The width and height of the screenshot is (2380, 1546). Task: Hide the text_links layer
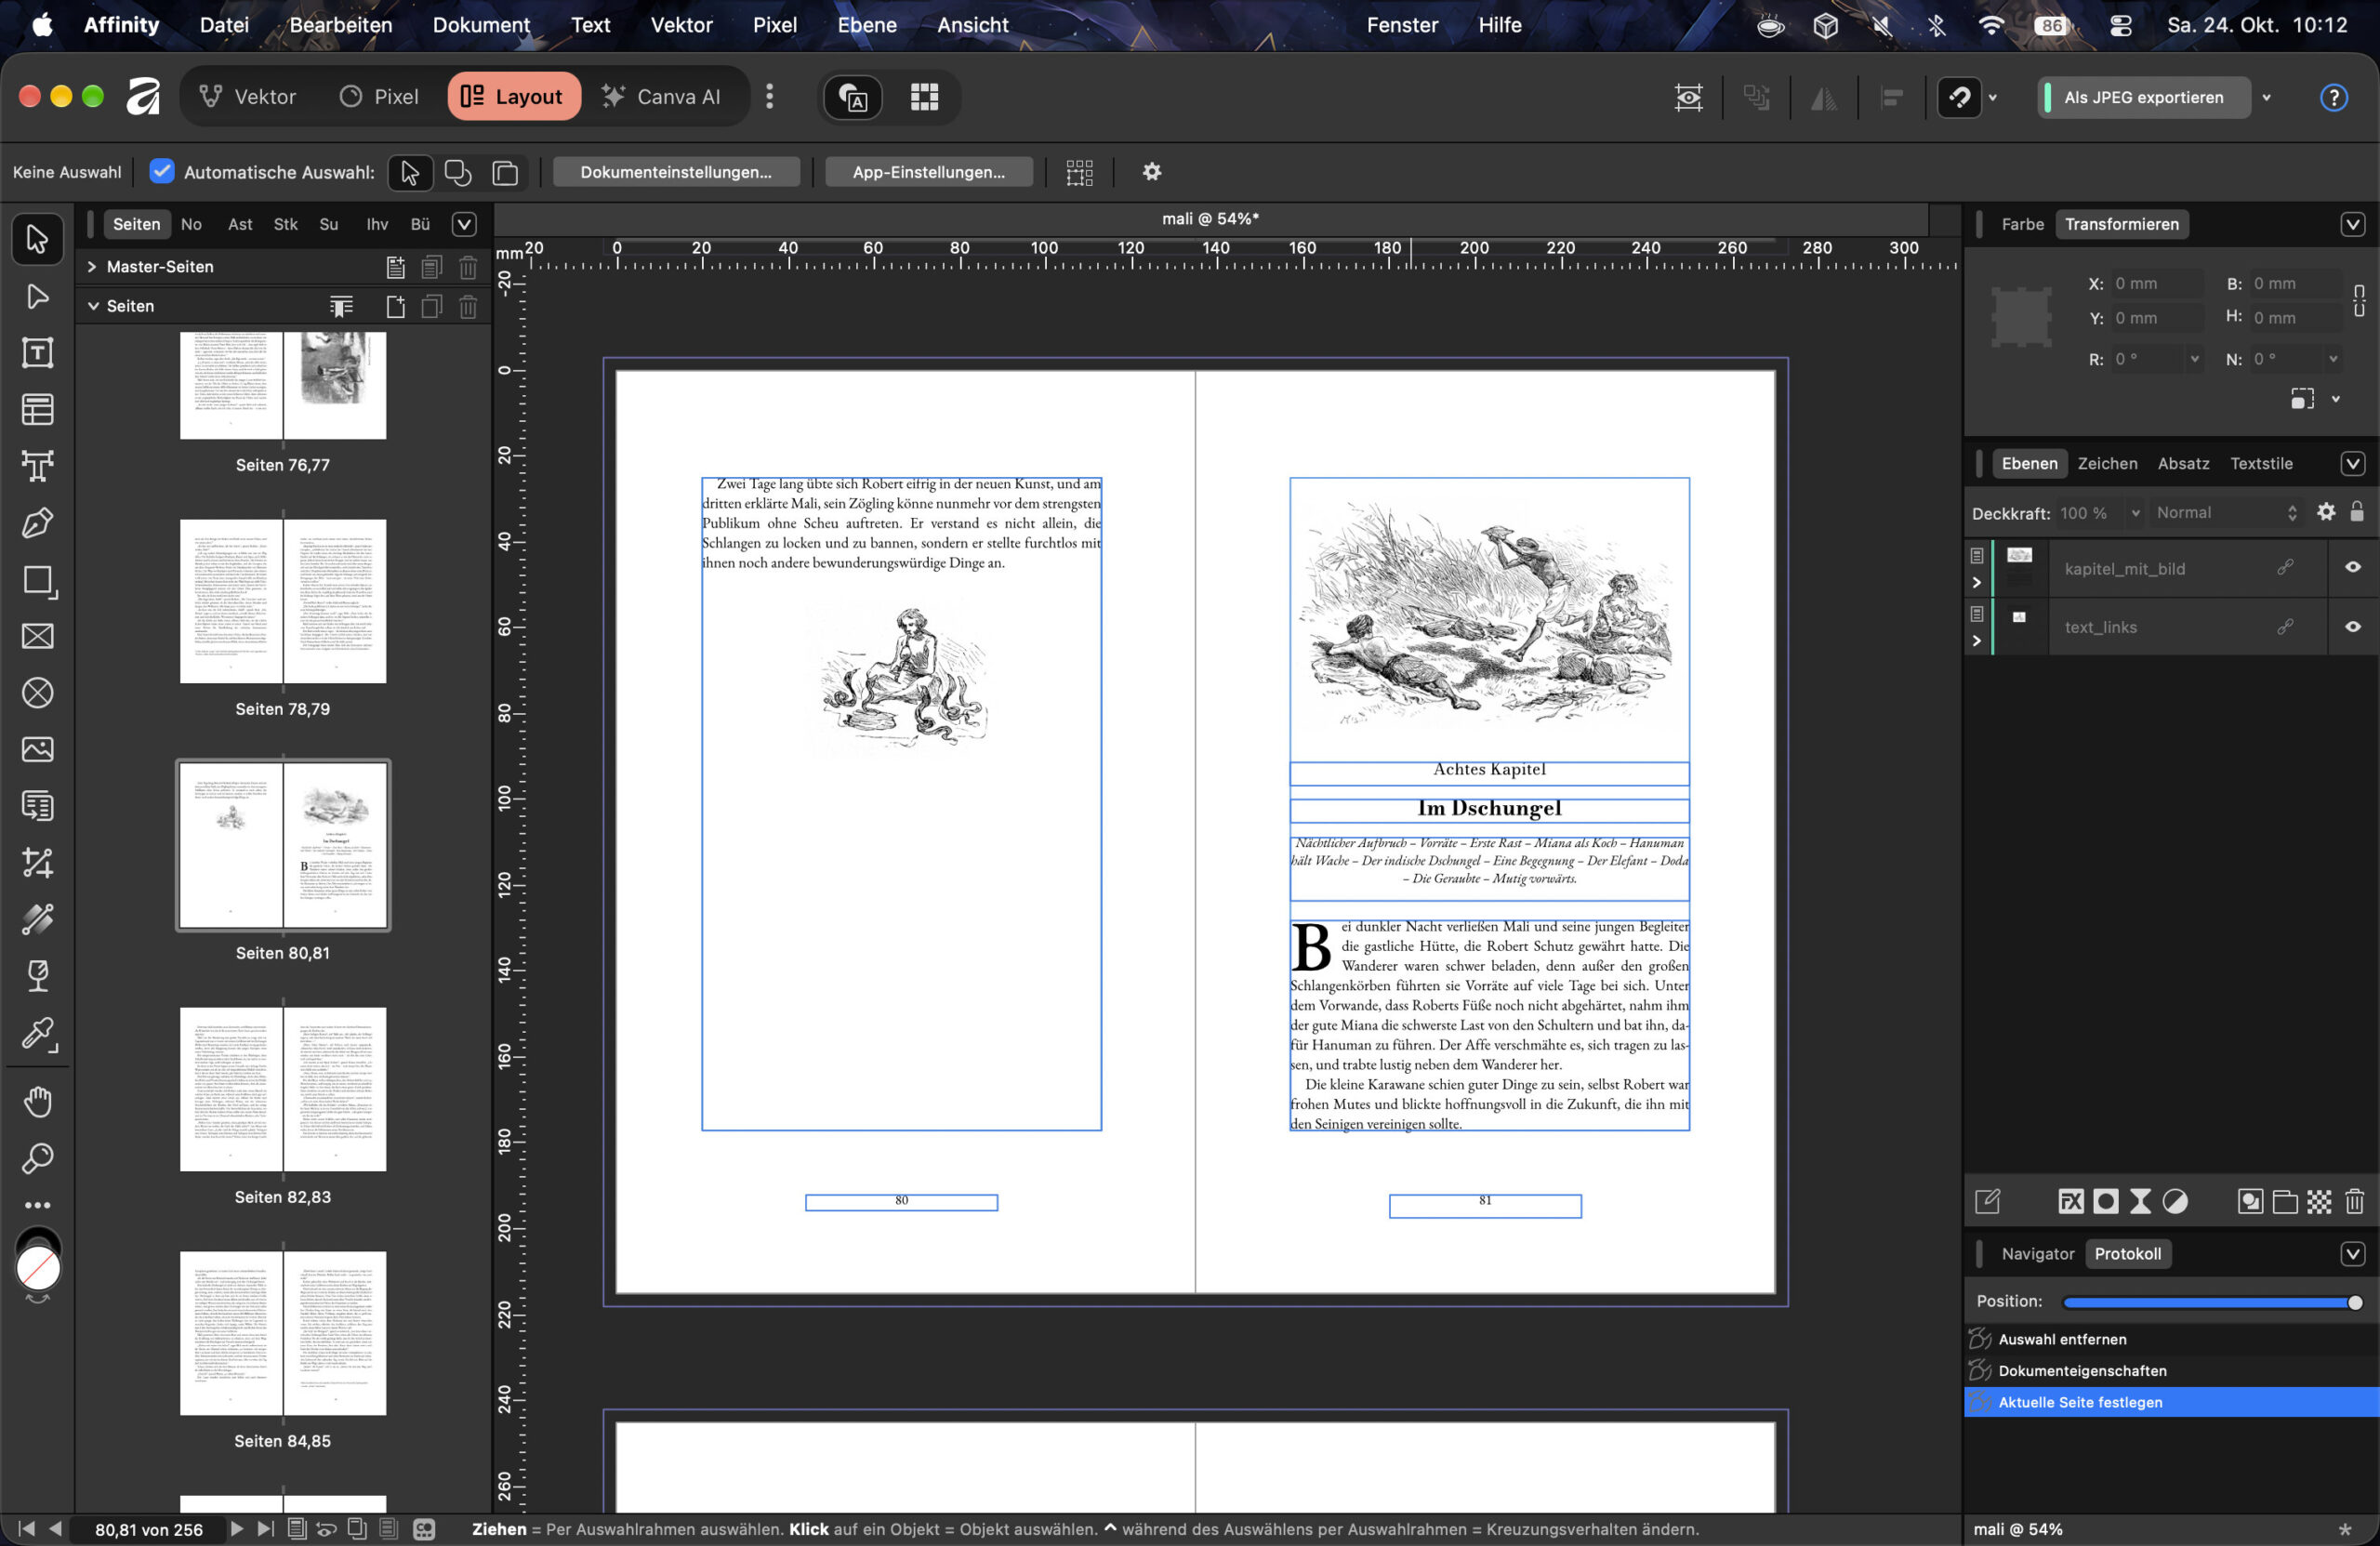point(2352,627)
